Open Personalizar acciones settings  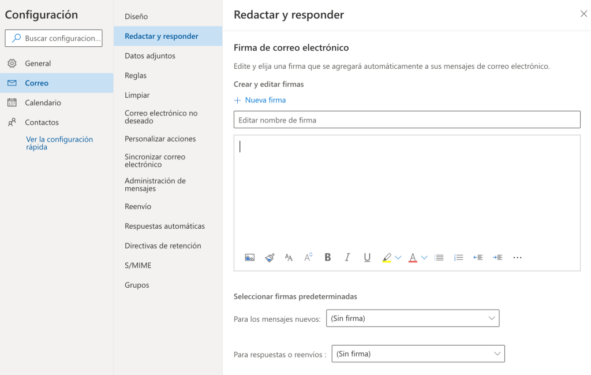click(168, 139)
